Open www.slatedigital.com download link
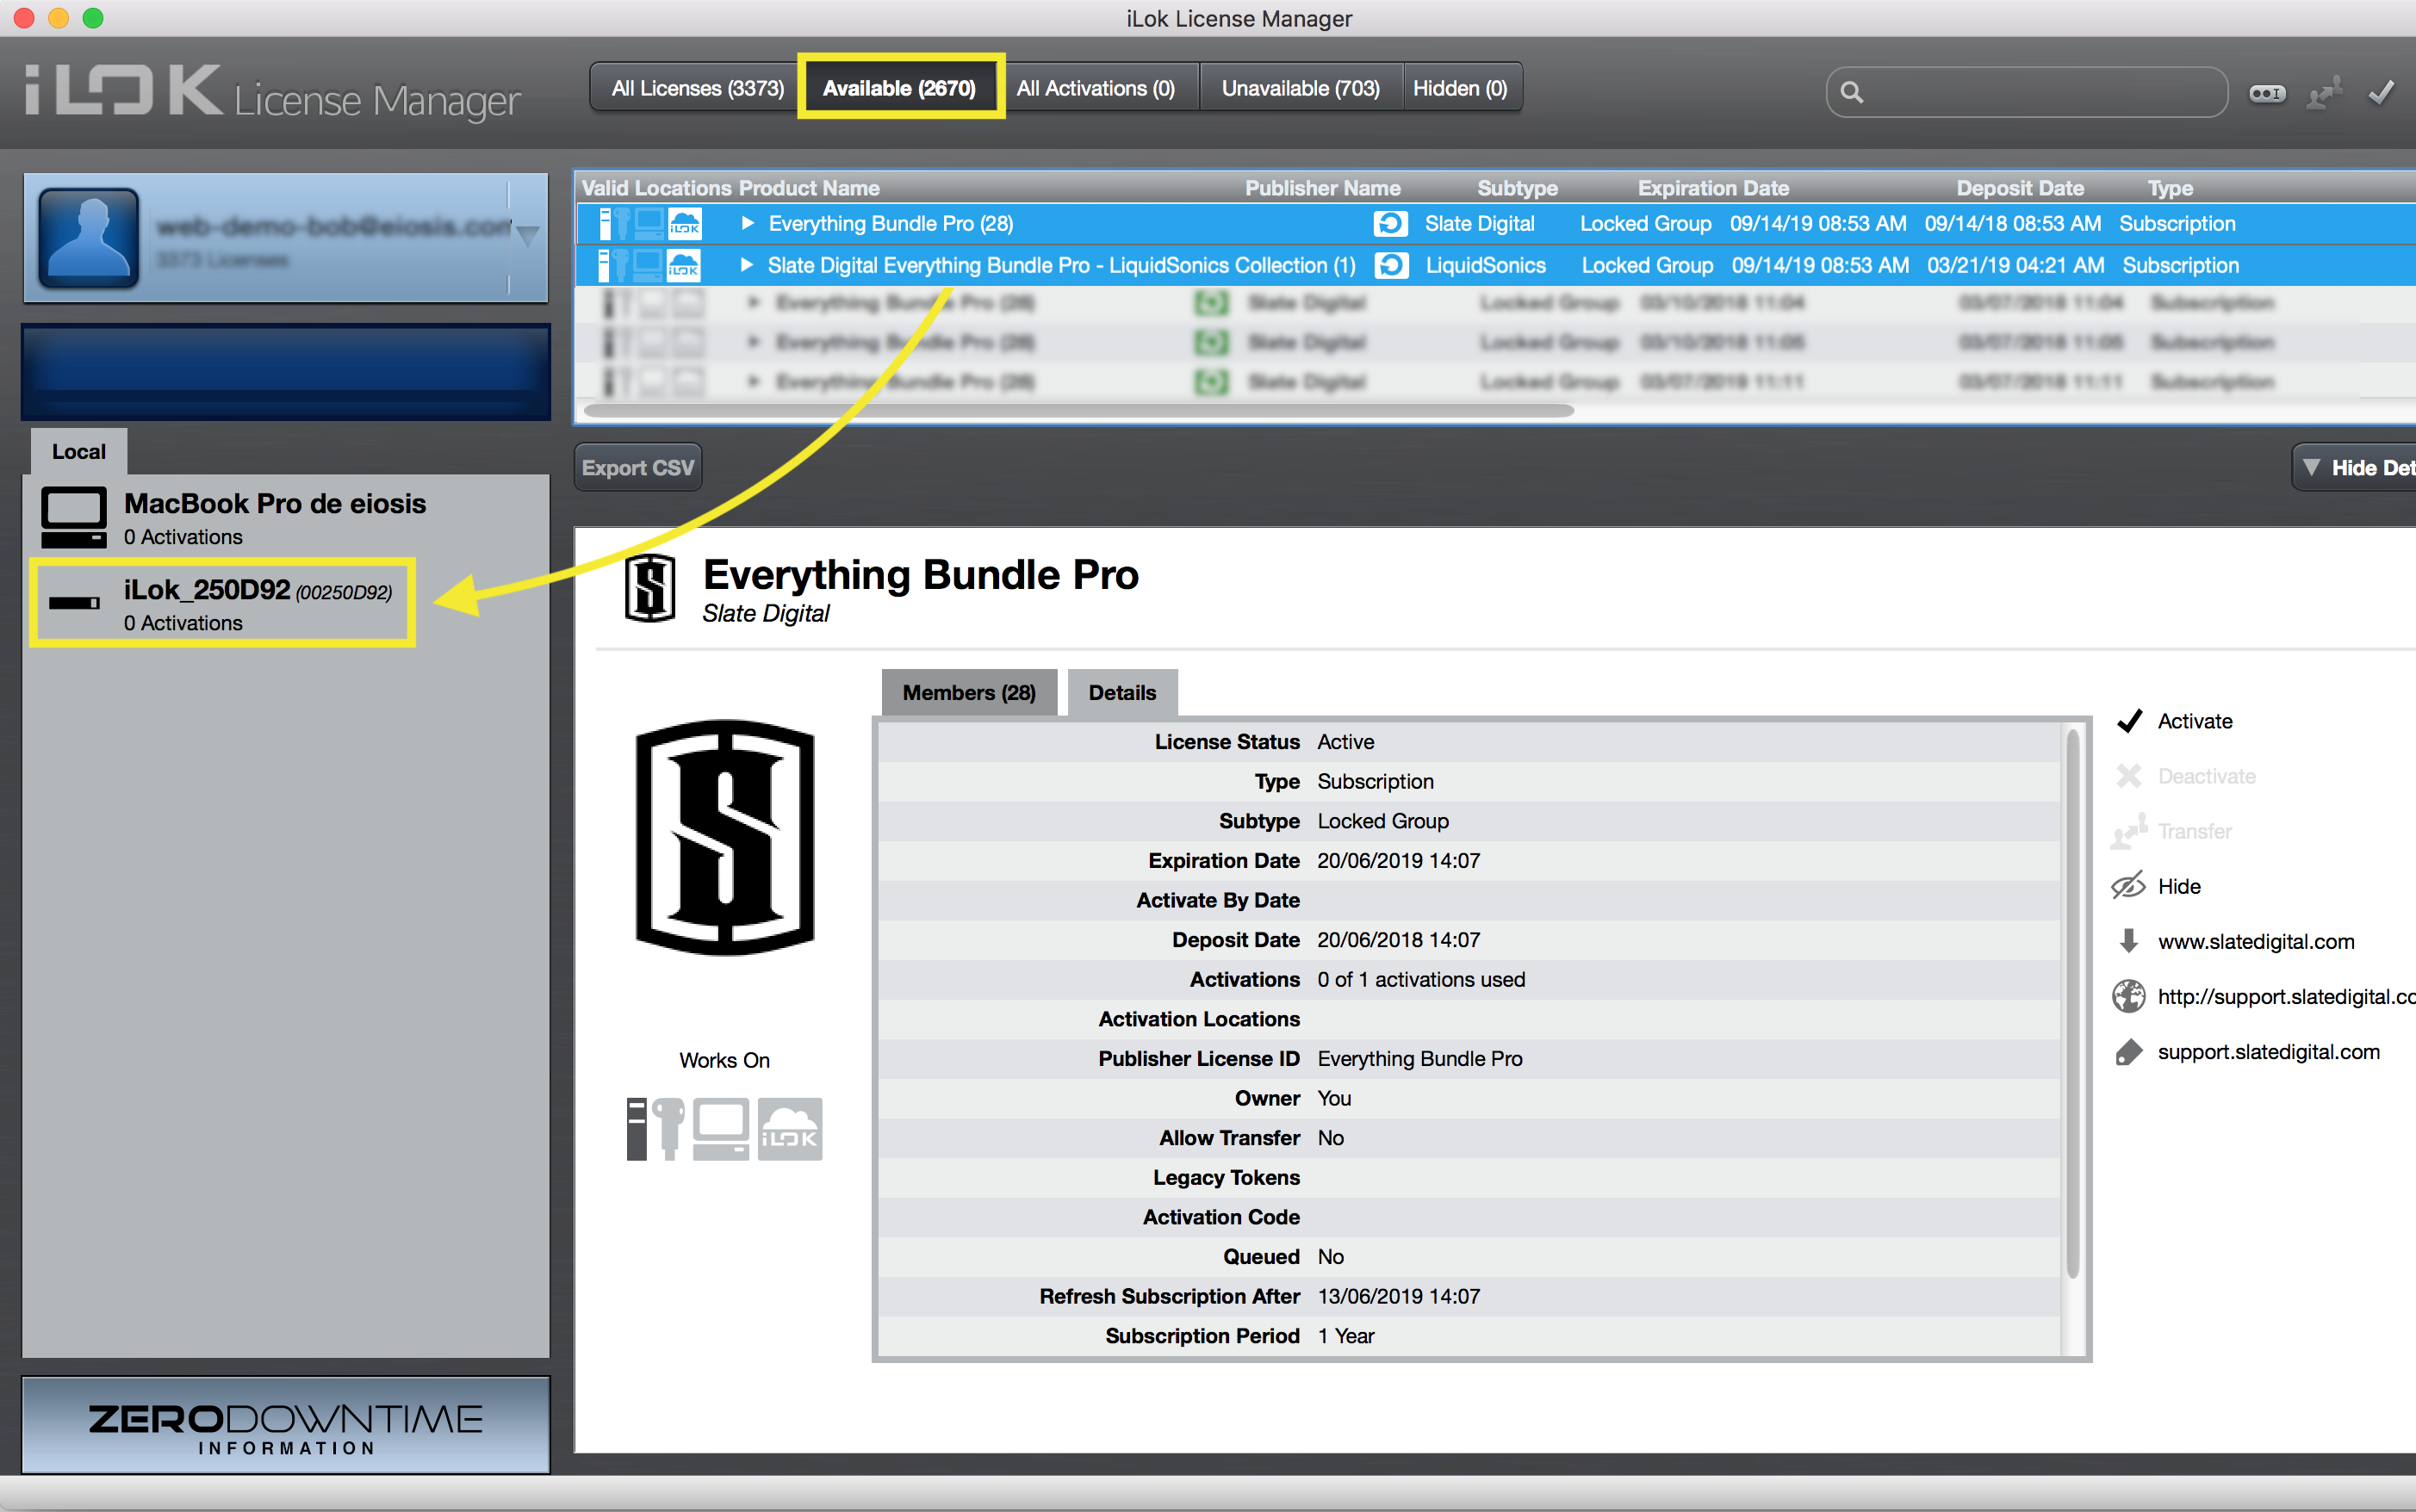The height and width of the screenshot is (1512, 2416). [x=2256, y=941]
